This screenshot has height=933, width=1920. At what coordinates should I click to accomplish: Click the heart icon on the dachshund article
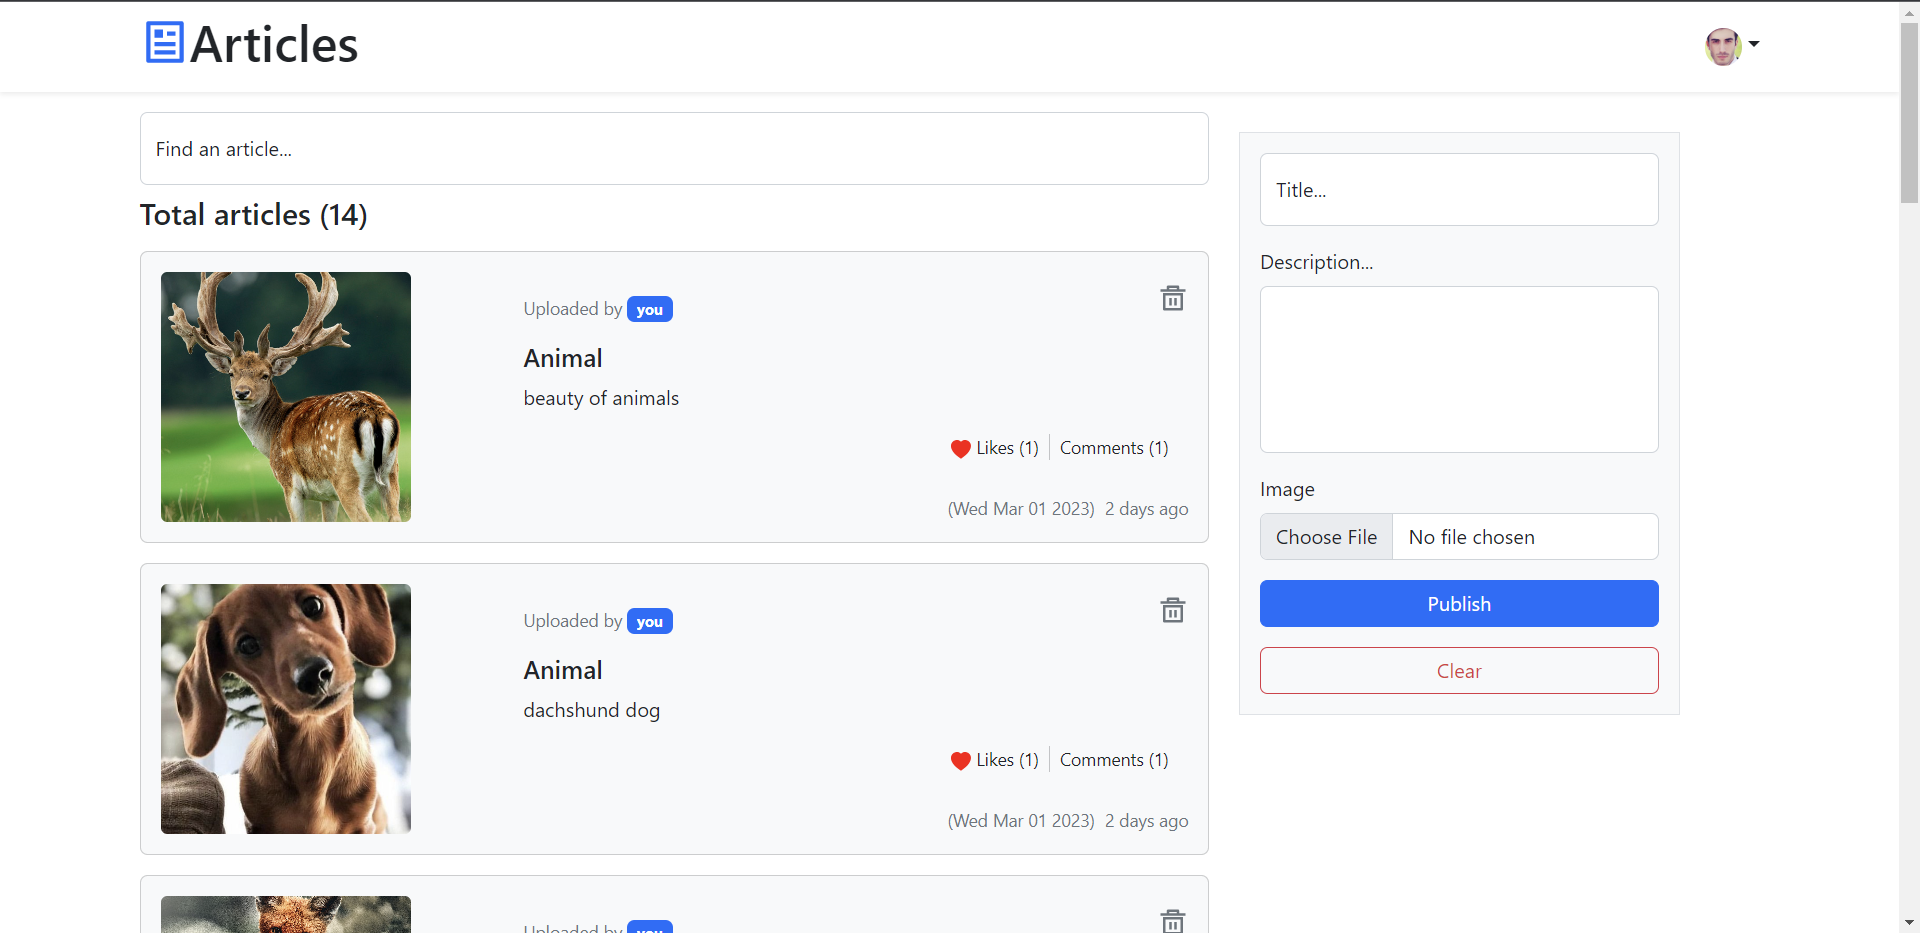tap(959, 761)
